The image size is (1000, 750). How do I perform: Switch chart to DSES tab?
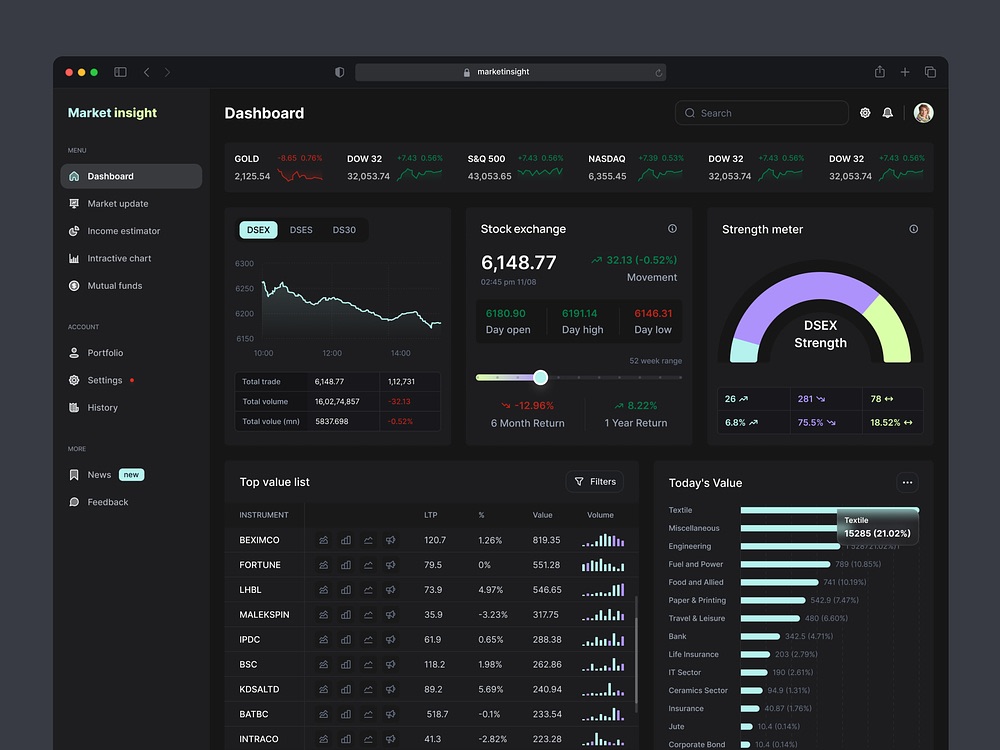pyautogui.click(x=301, y=230)
